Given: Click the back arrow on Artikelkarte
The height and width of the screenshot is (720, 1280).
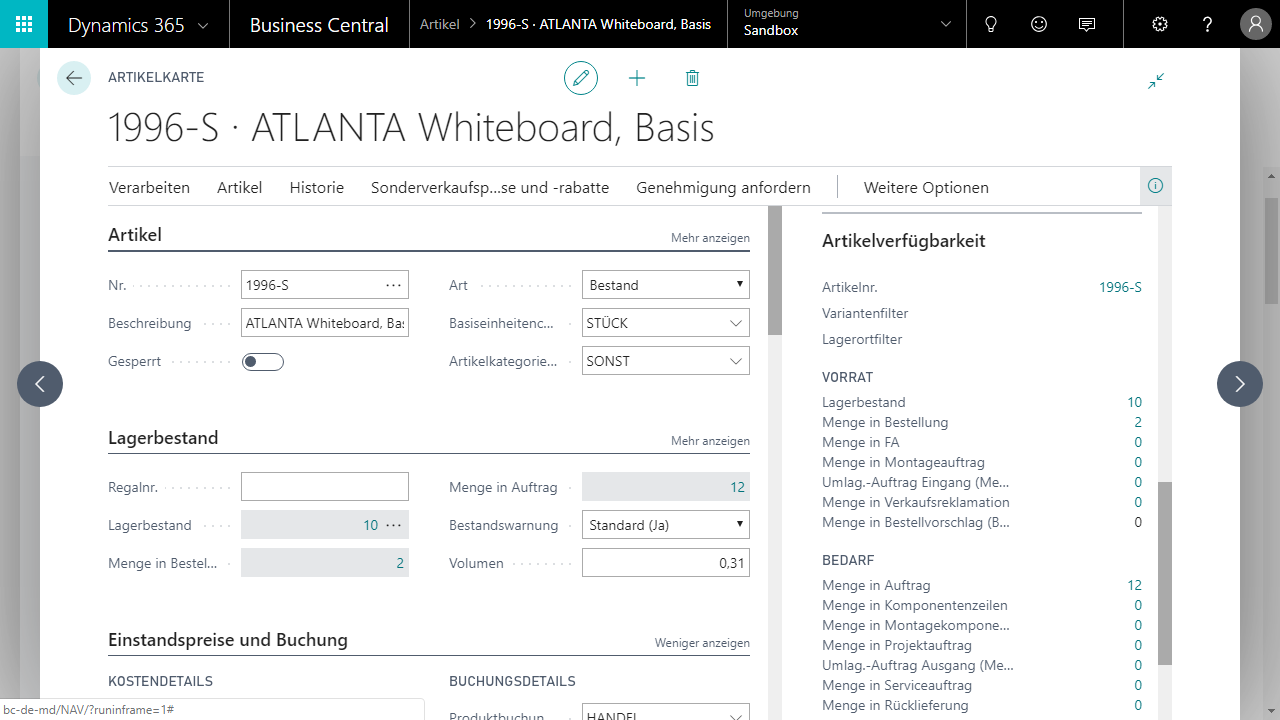Looking at the screenshot, I should [x=74, y=78].
